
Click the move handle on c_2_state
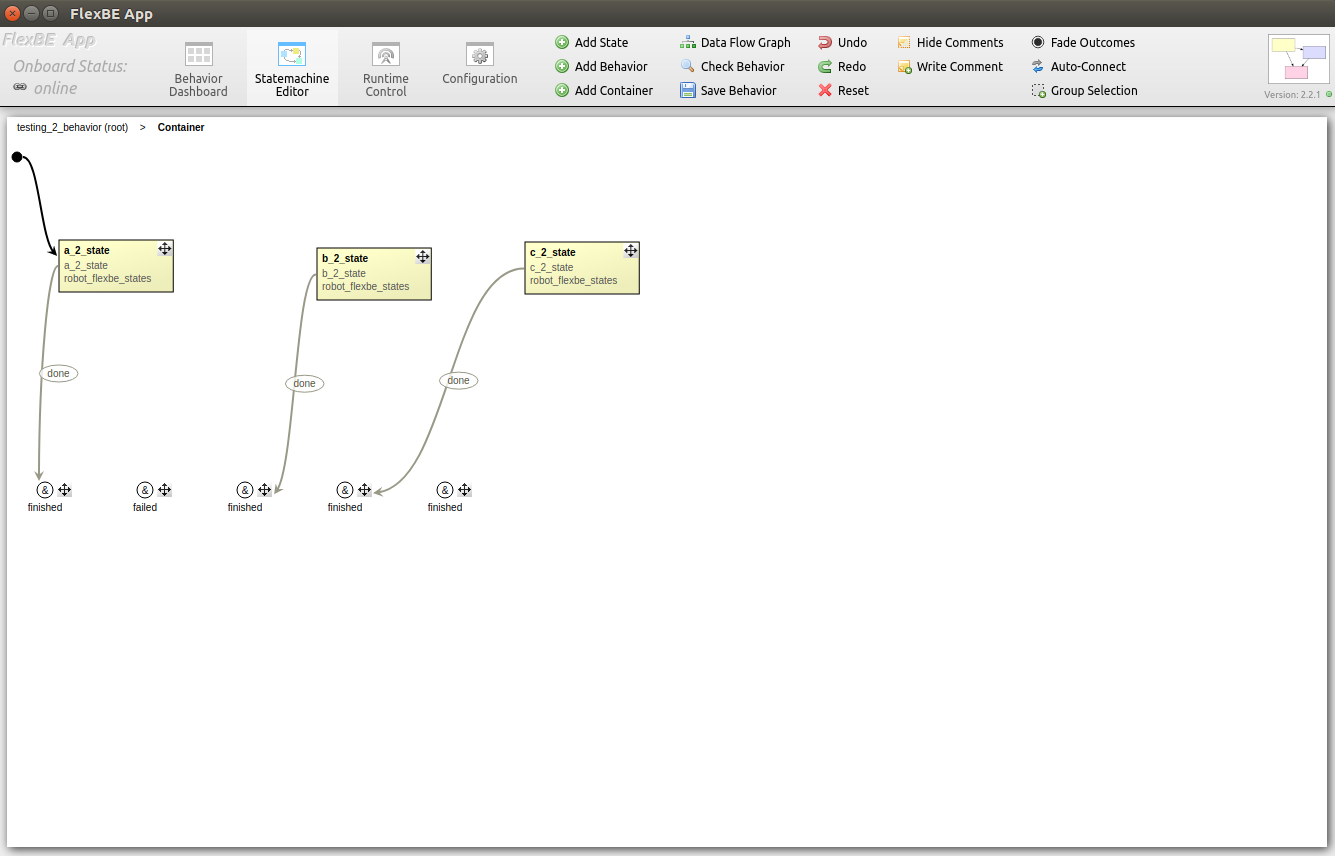coord(631,250)
